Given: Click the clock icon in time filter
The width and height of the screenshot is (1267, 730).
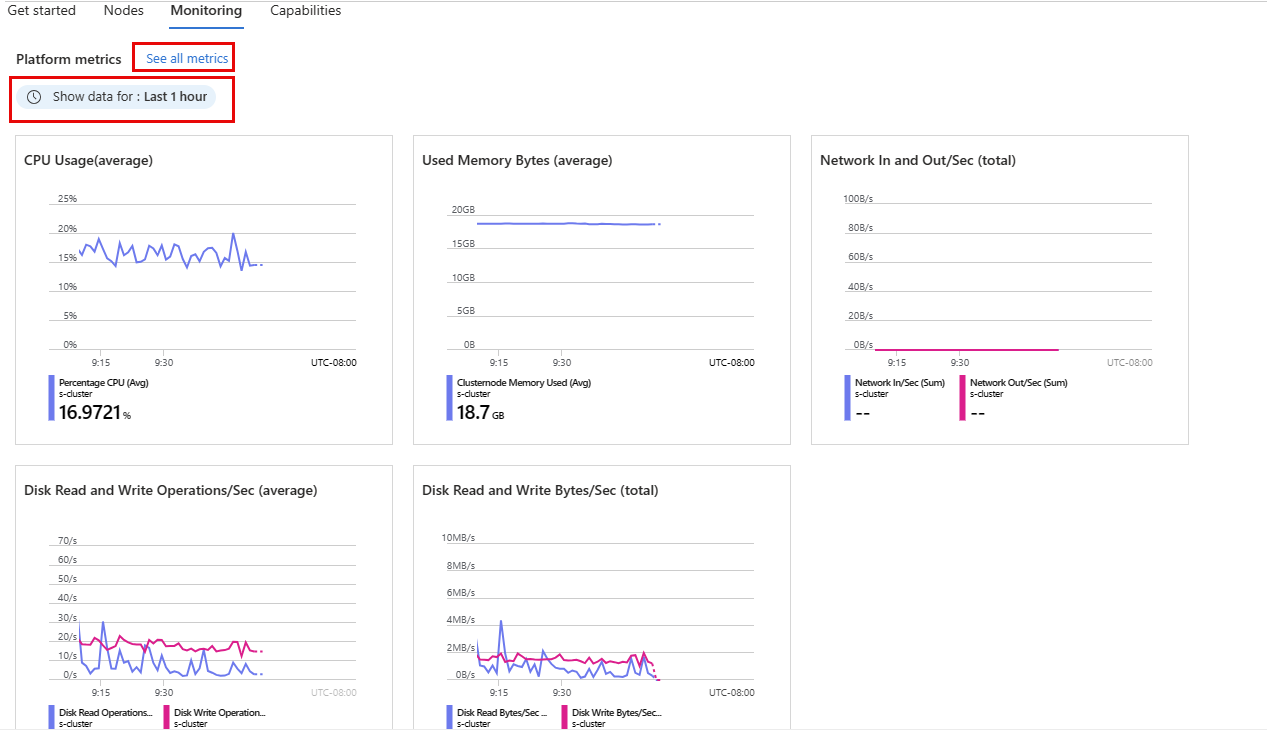Looking at the screenshot, I should pos(34,97).
